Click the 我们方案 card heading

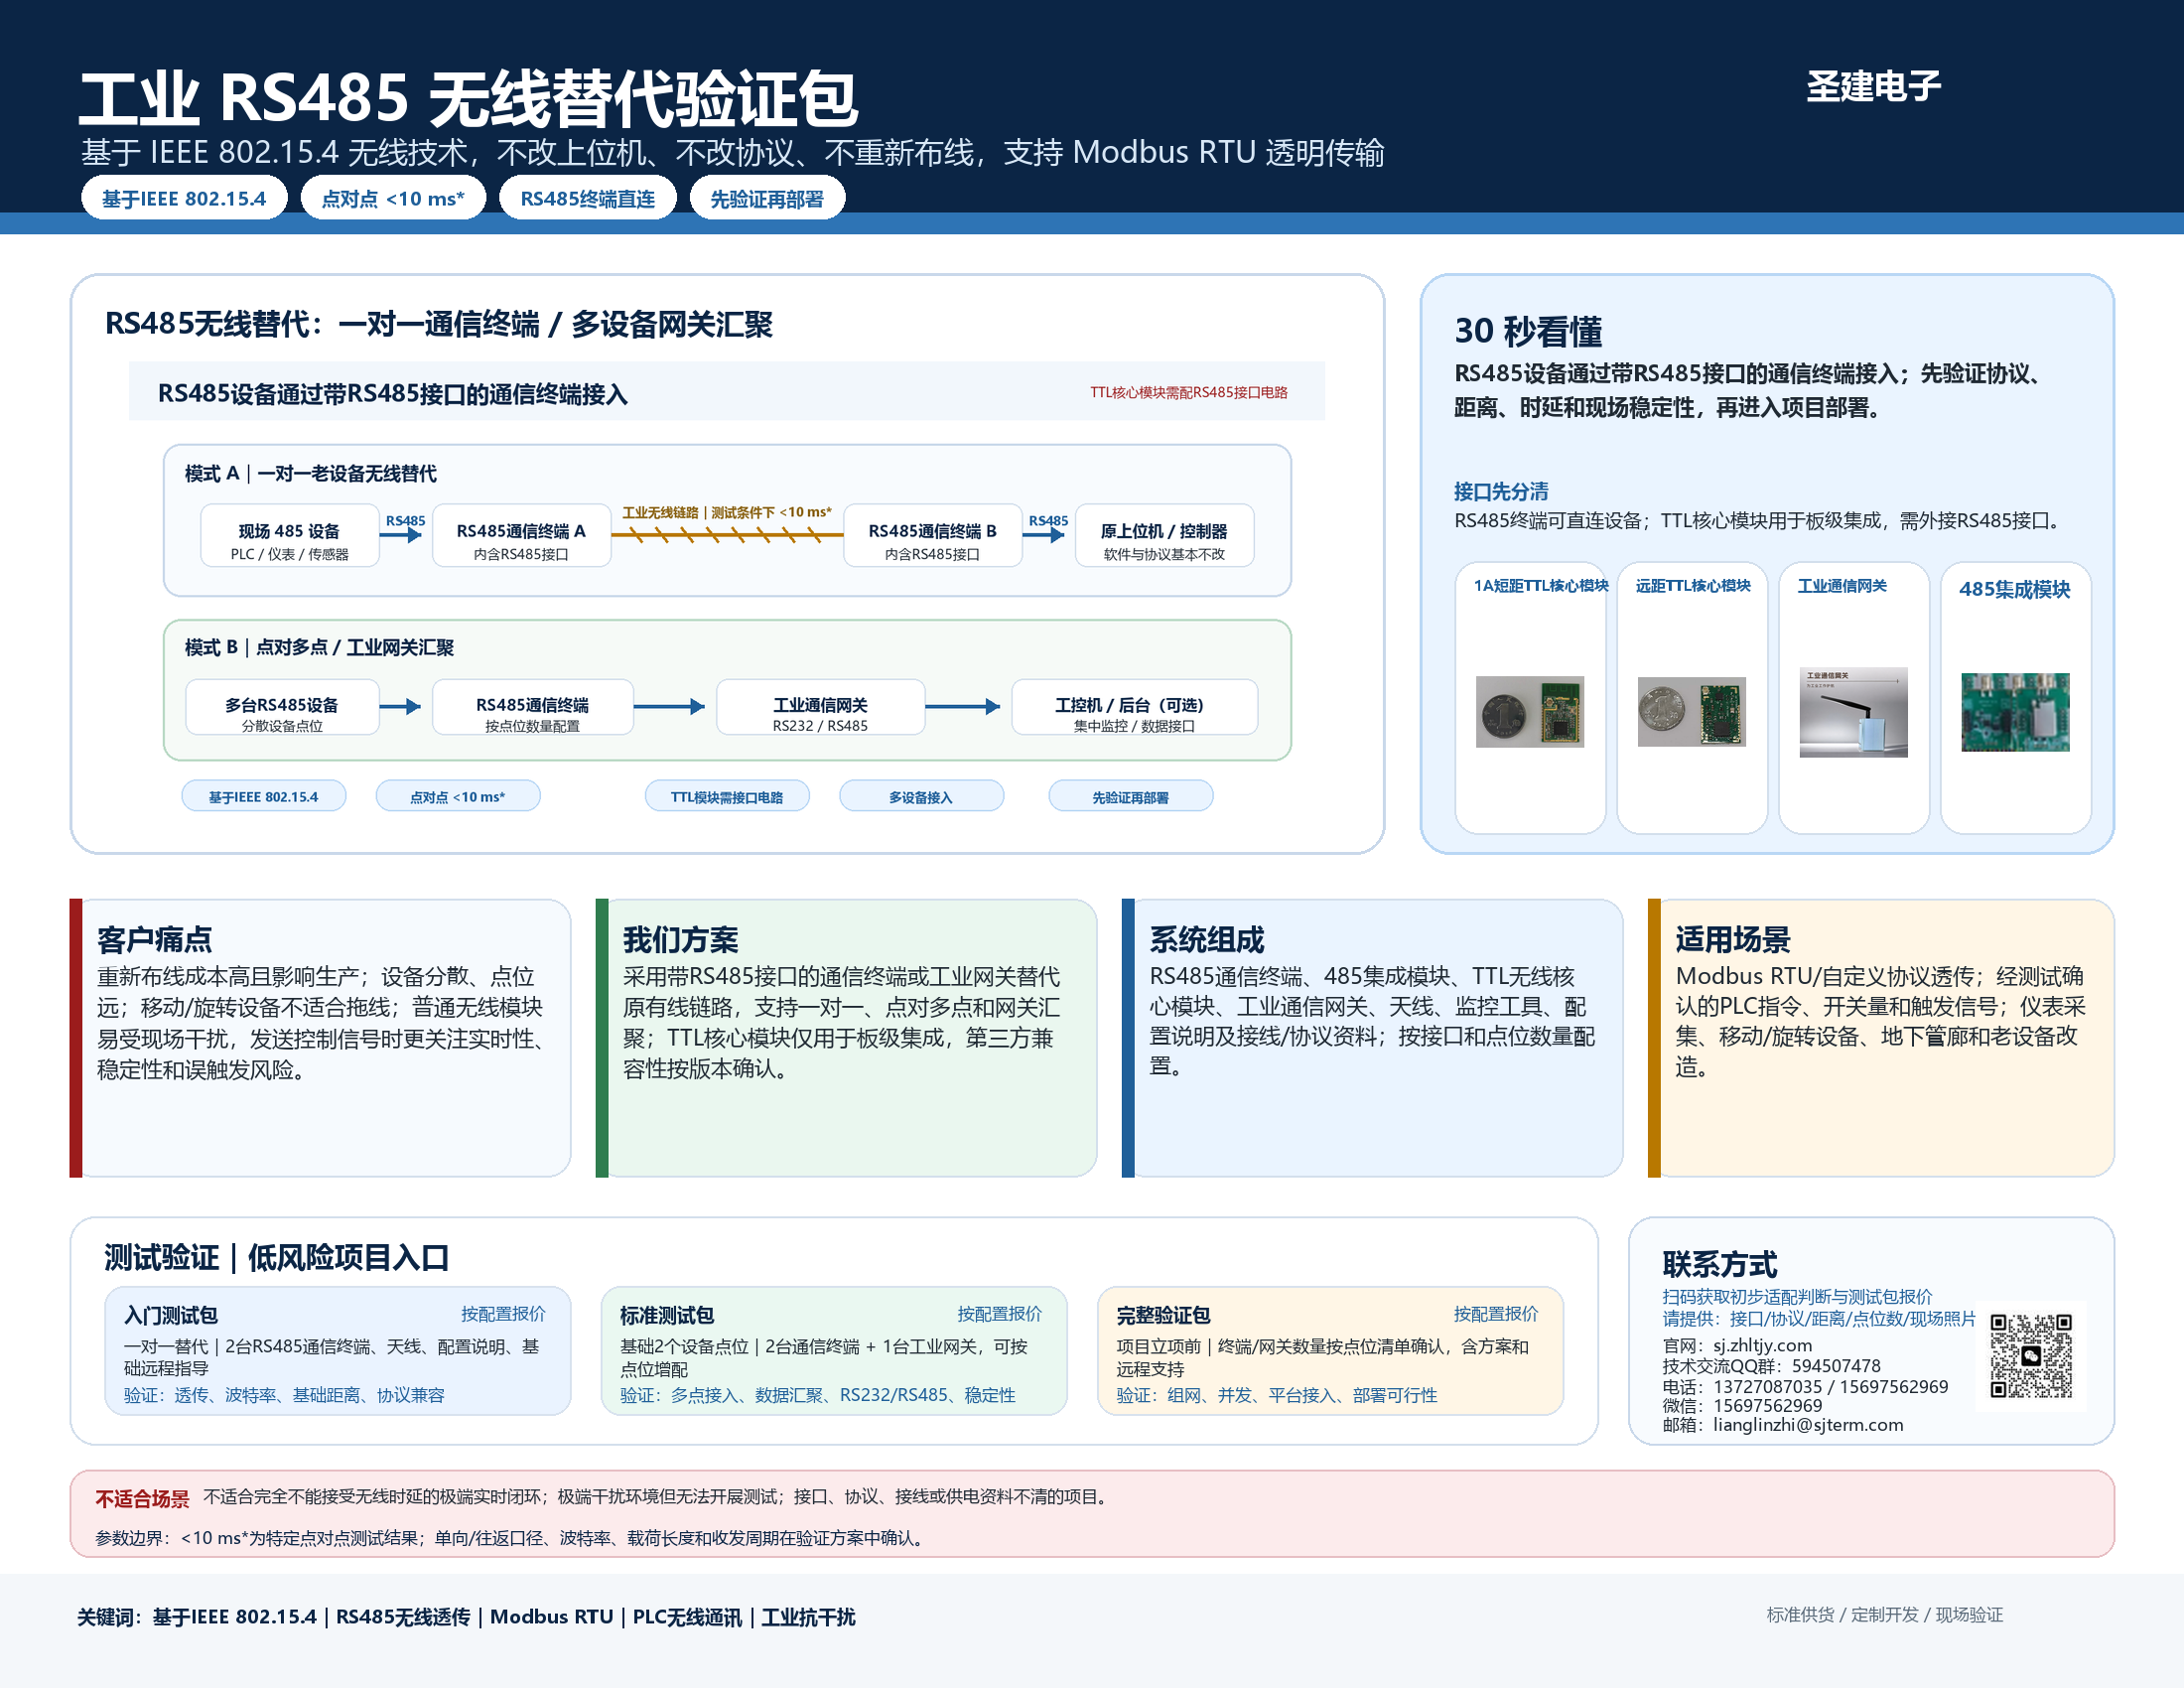[x=680, y=940]
